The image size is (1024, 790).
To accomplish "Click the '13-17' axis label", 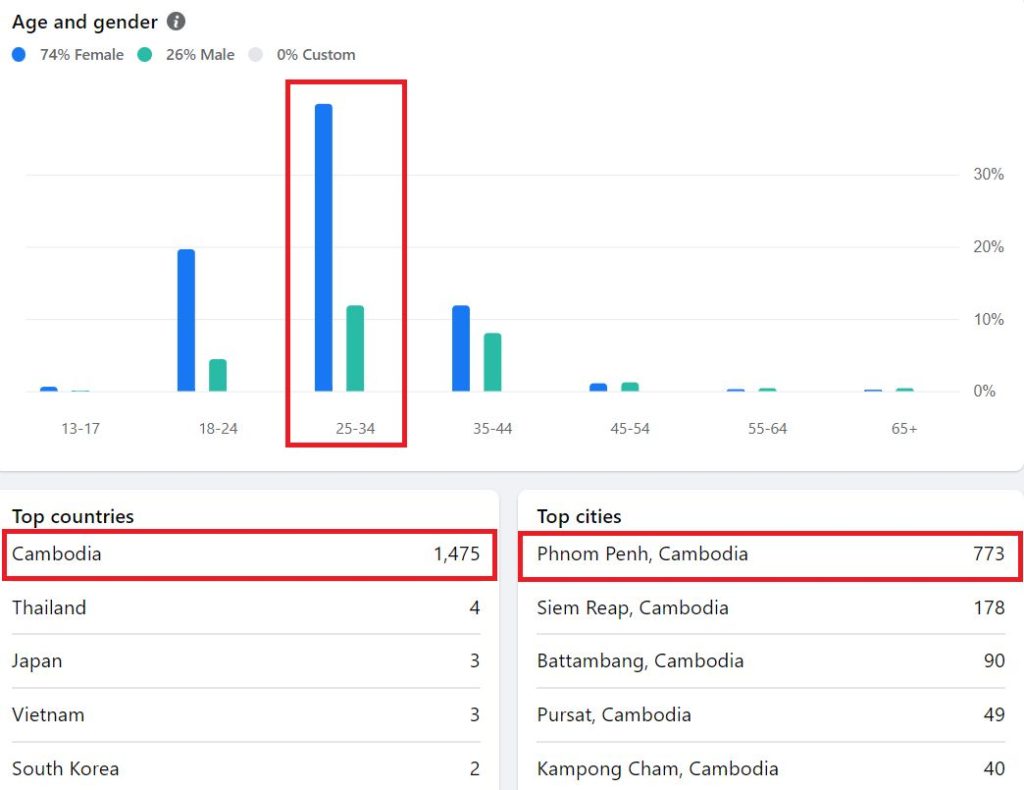I will click(x=80, y=429).
